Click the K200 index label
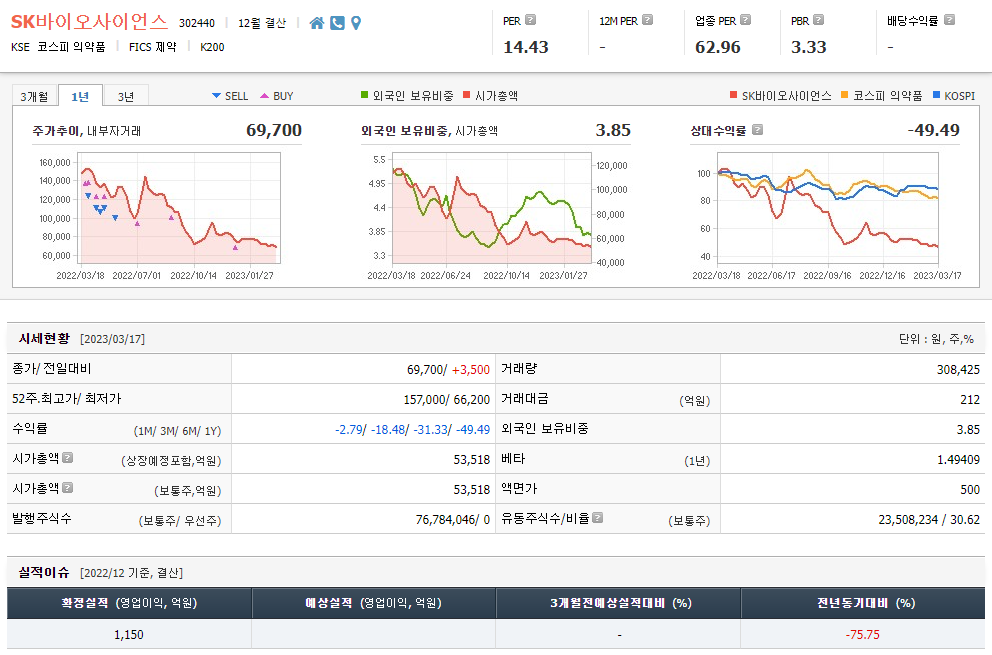 [x=212, y=47]
